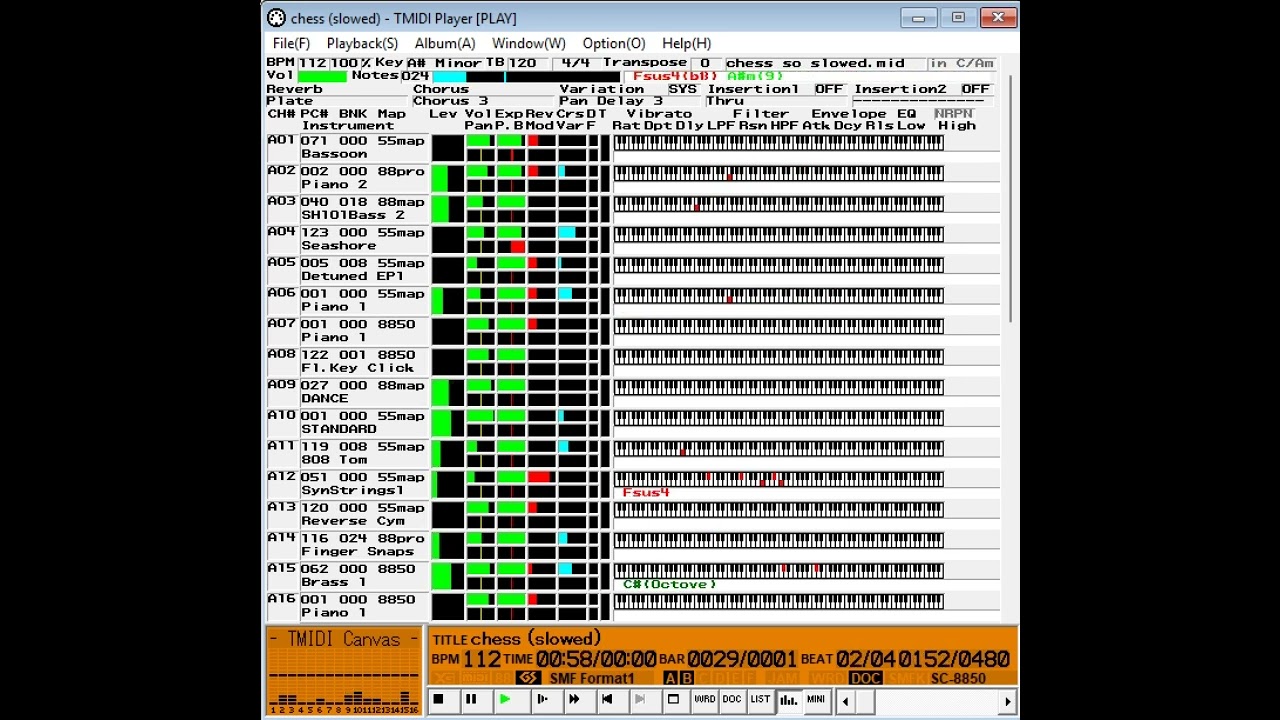Toggle the Variation SYS indicator

tap(682, 89)
